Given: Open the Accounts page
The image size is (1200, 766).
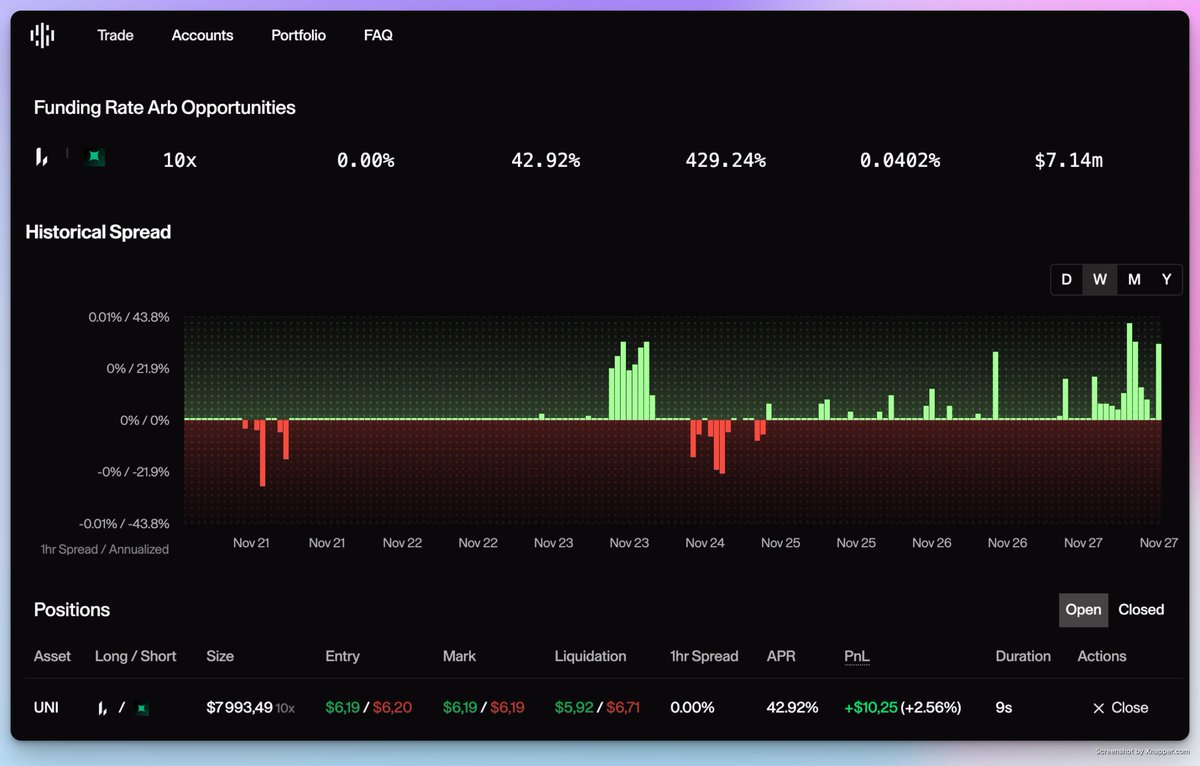Looking at the screenshot, I should [x=202, y=35].
